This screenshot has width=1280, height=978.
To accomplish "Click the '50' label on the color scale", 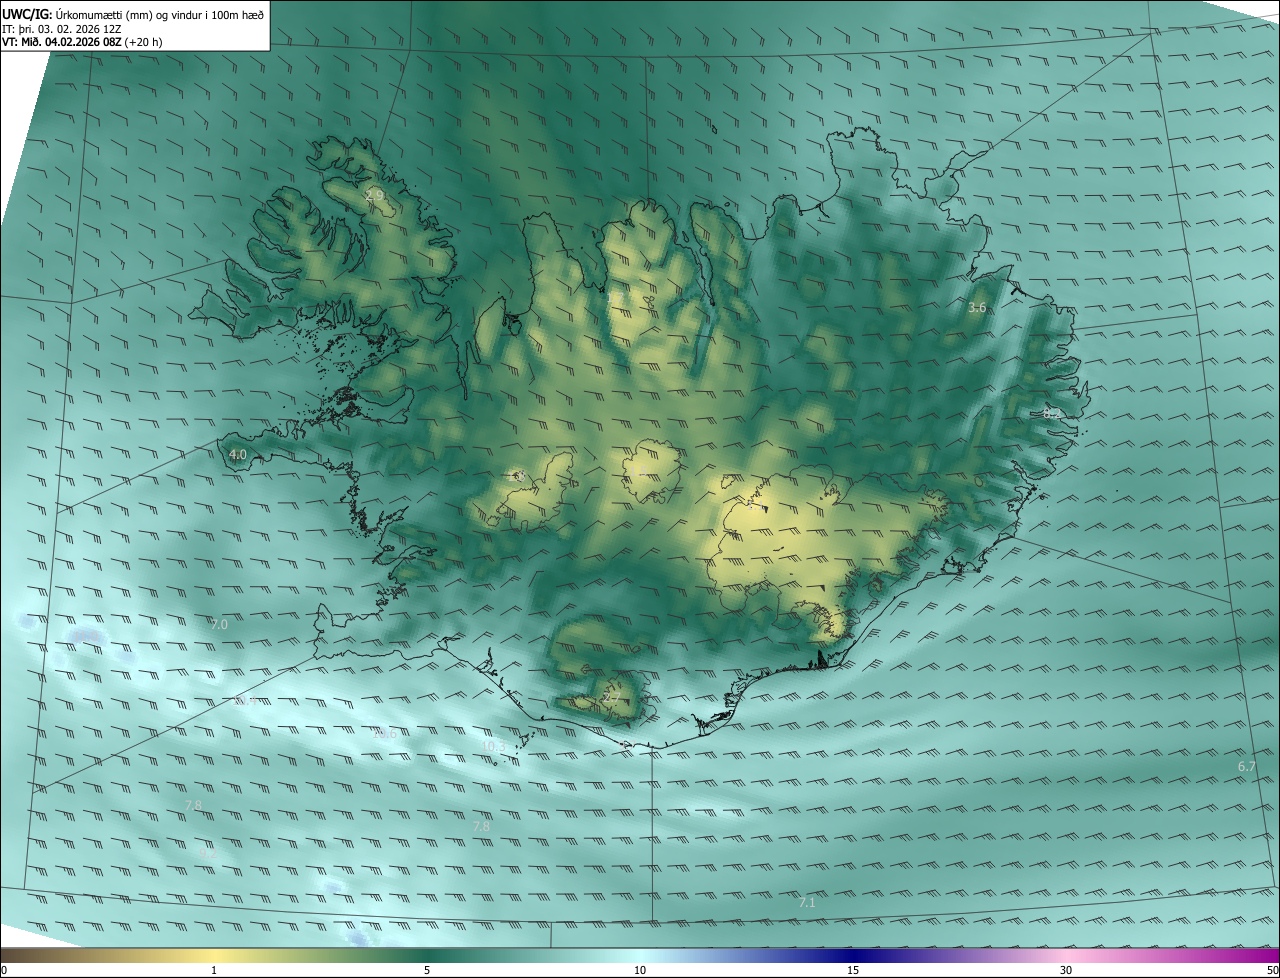I will pyautogui.click(x=1272, y=970).
